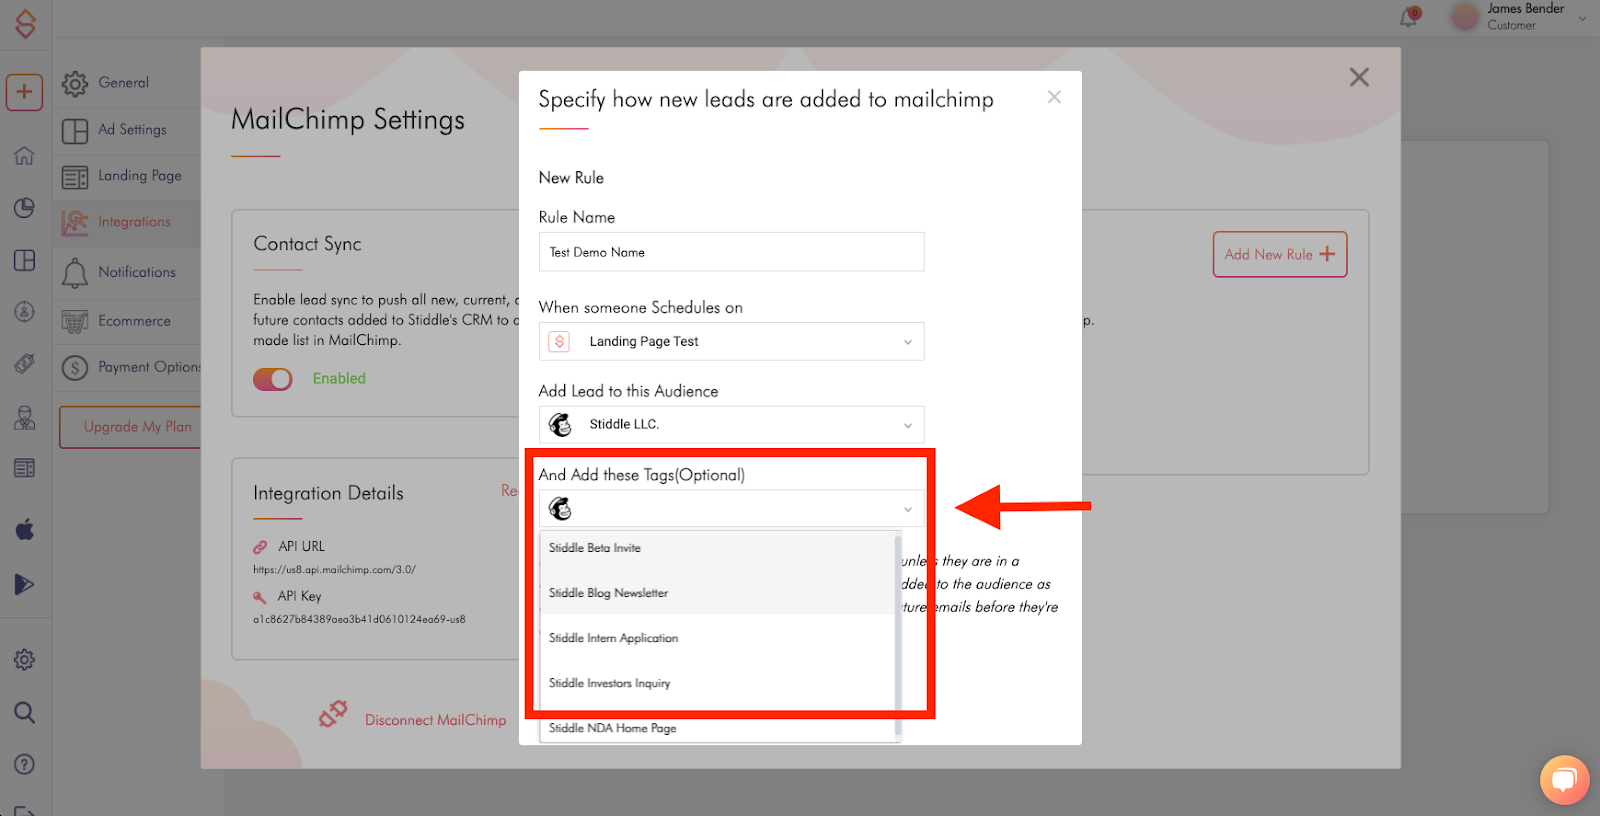The image size is (1600, 816).
Task: Select Stiddle Investors Inquiry tag
Action: coord(717,683)
